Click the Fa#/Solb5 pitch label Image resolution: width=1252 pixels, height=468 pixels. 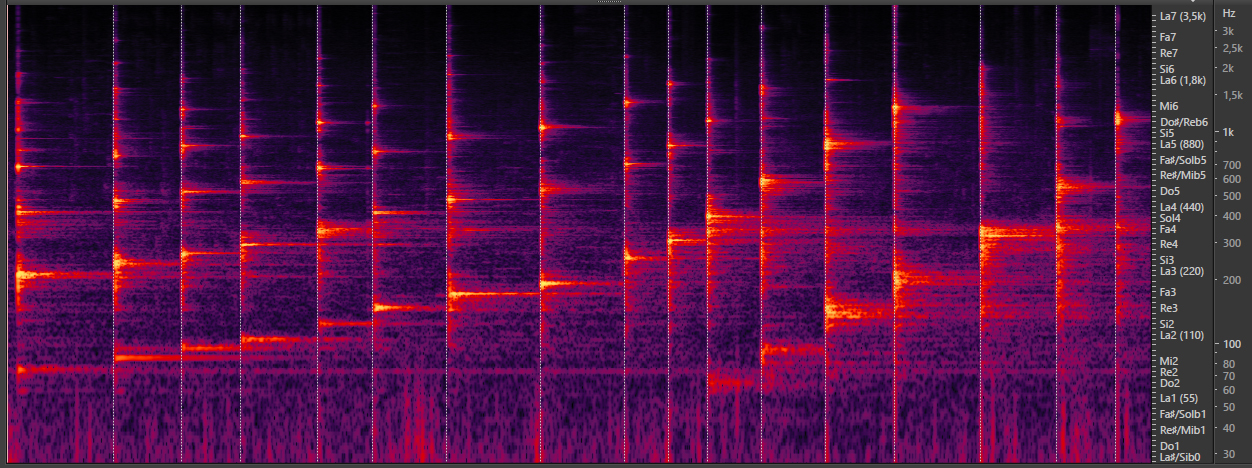(1183, 160)
